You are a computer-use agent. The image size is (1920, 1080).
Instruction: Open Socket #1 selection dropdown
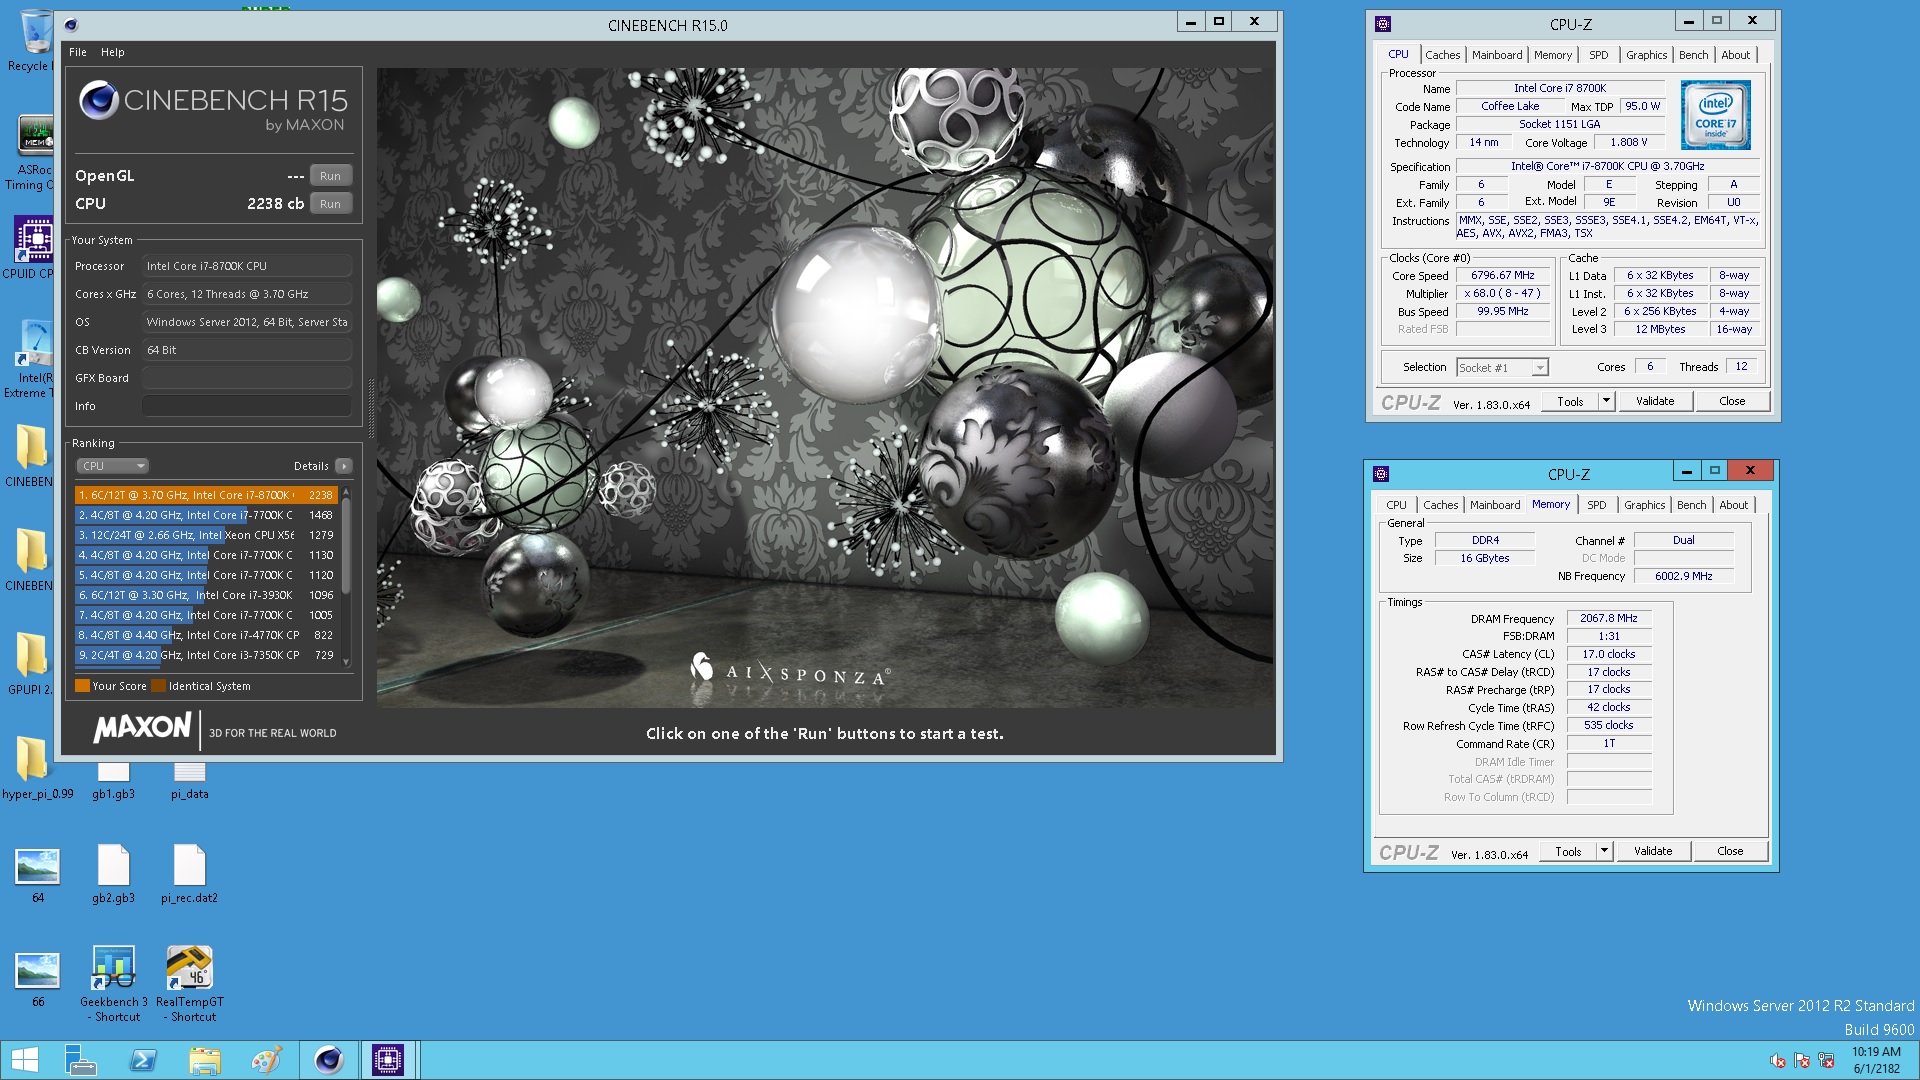click(x=1502, y=368)
